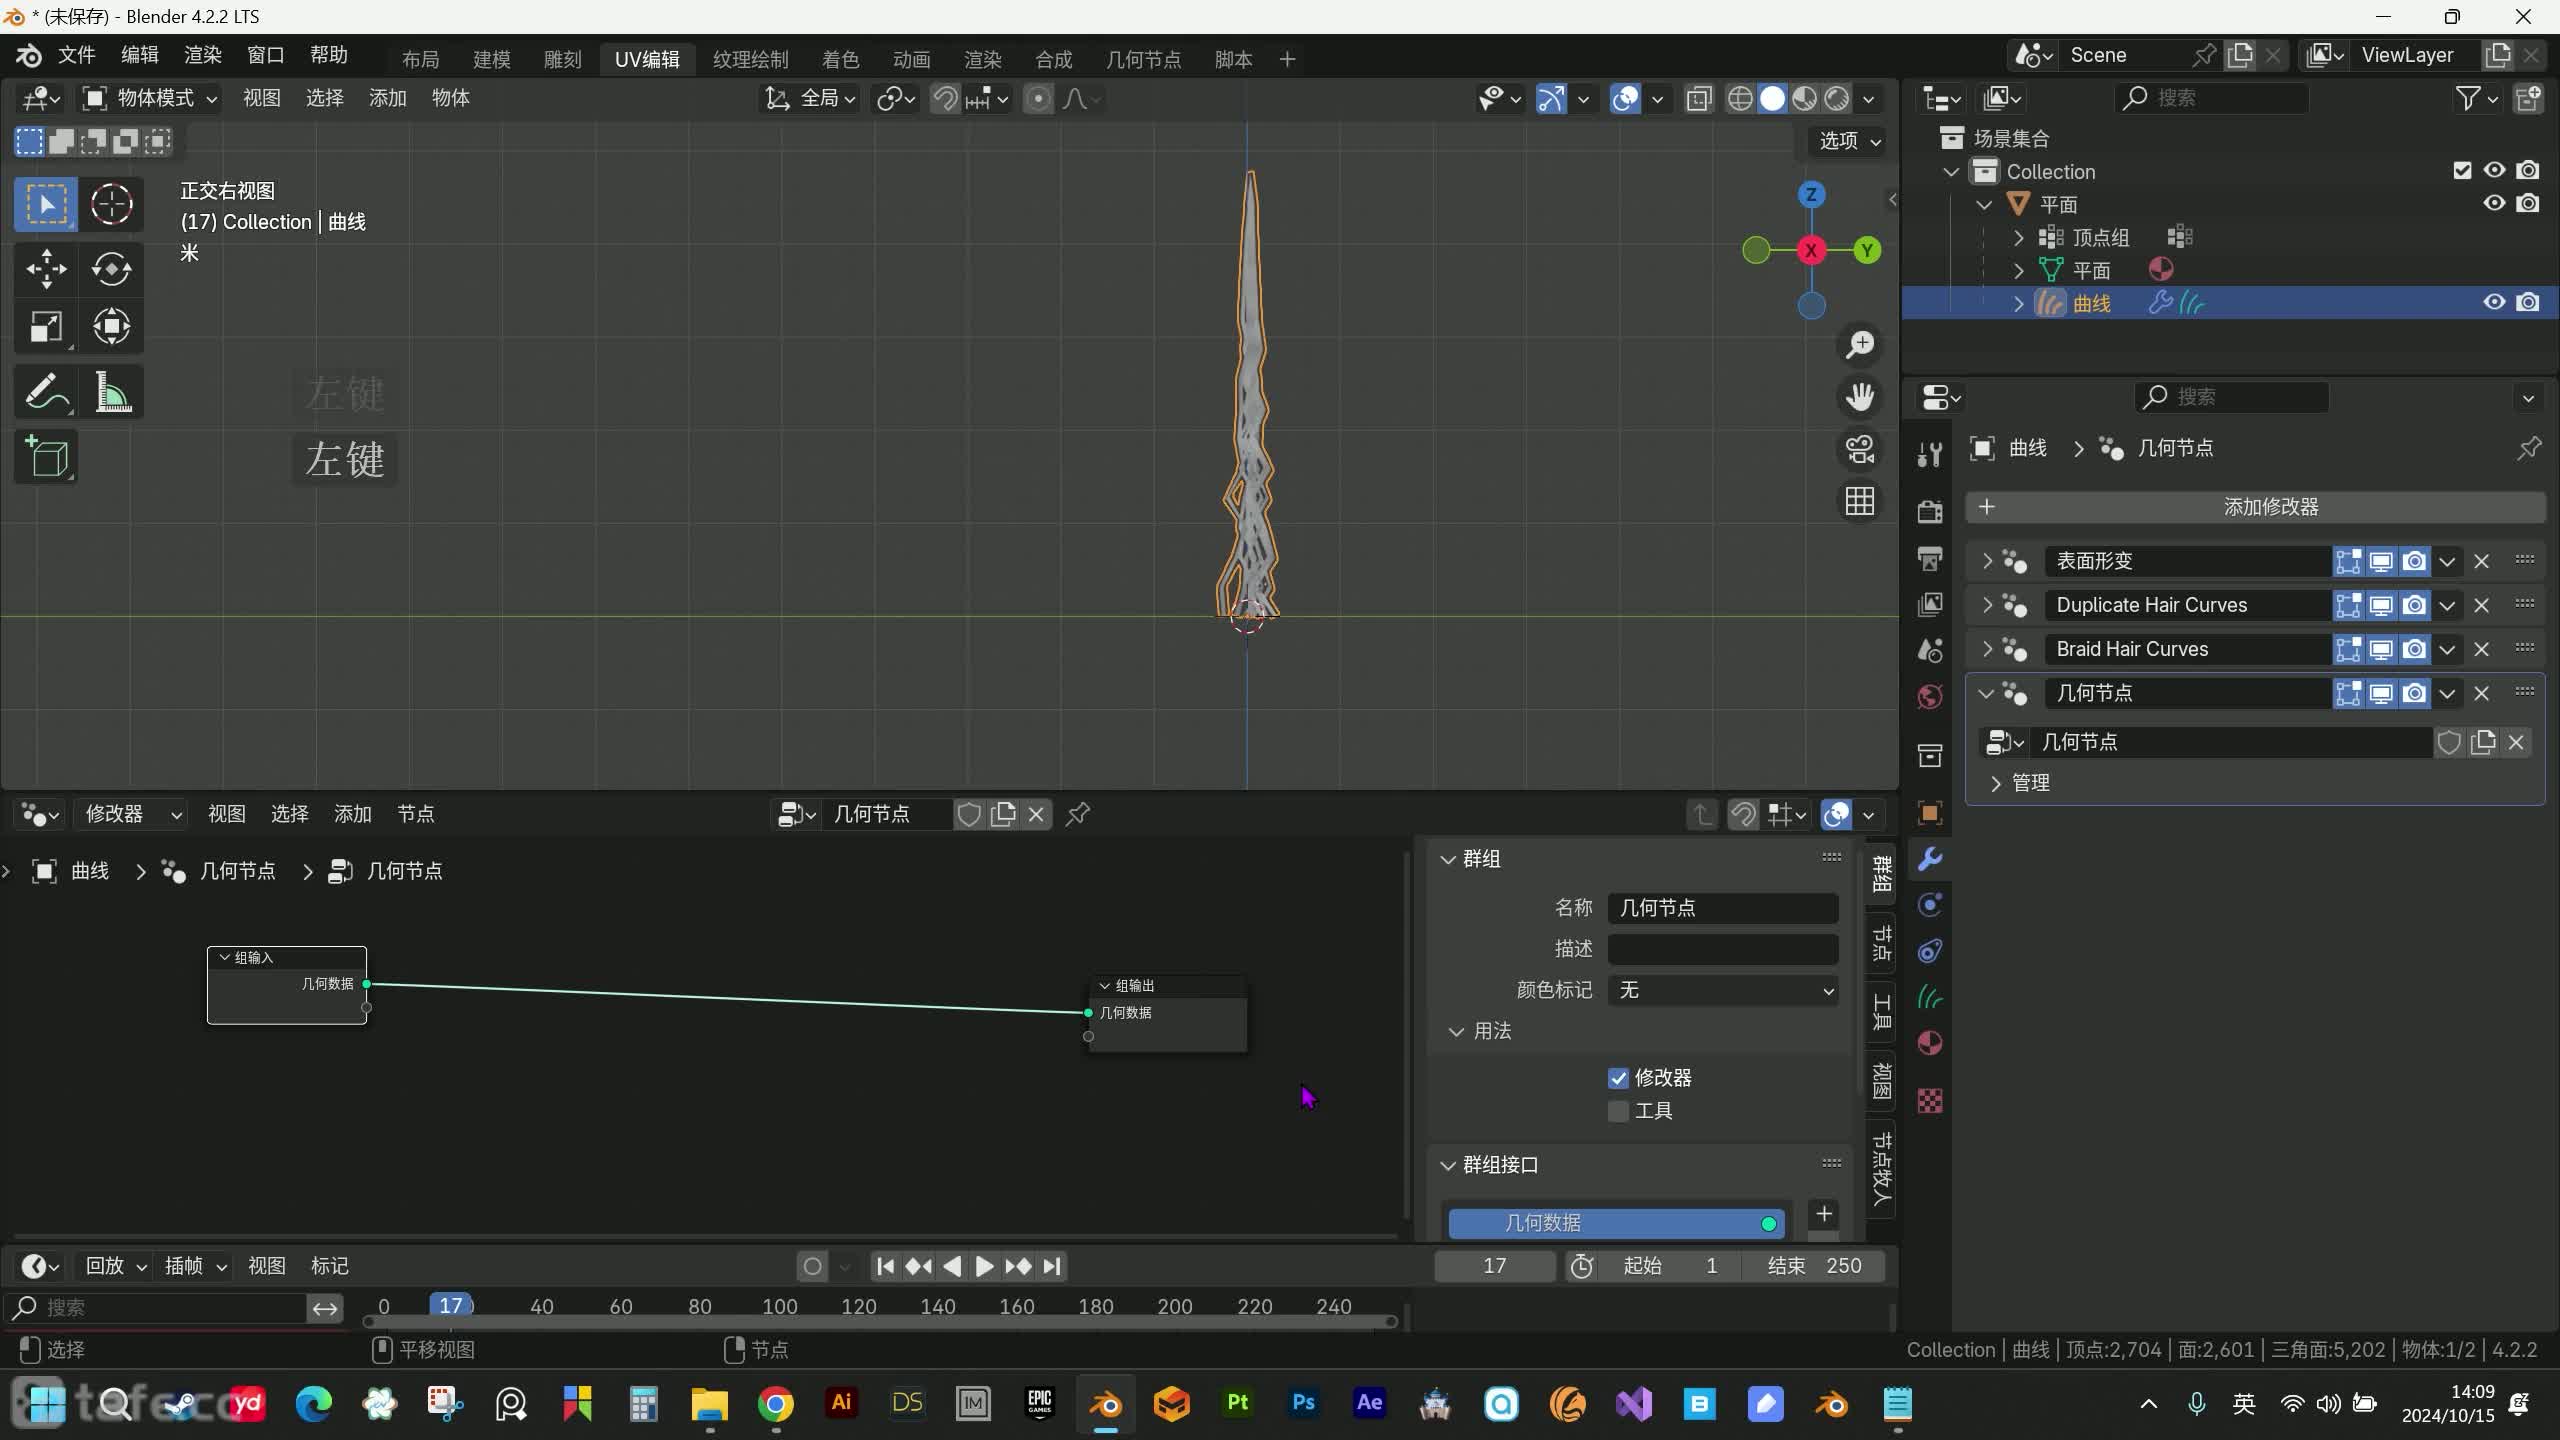Open the Render properties tab

click(1930, 512)
